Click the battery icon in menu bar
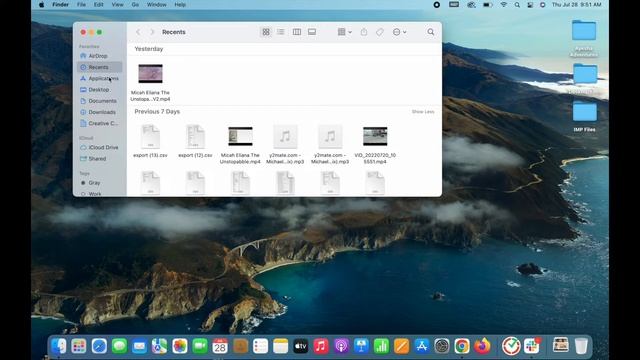This screenshot has height=360, width=640. coord(487,5)
